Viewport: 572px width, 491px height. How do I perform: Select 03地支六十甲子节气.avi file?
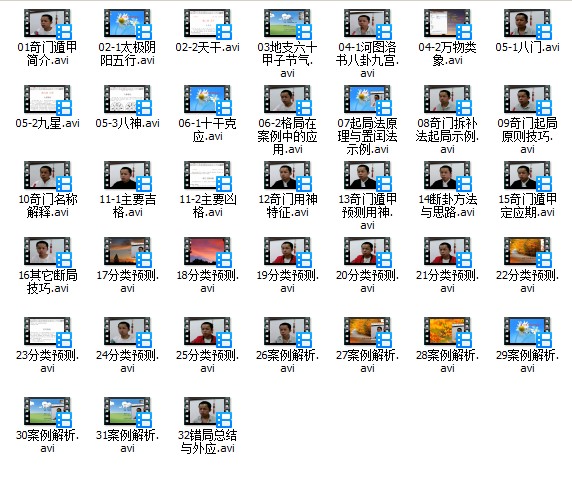click(x=287, y=24)
